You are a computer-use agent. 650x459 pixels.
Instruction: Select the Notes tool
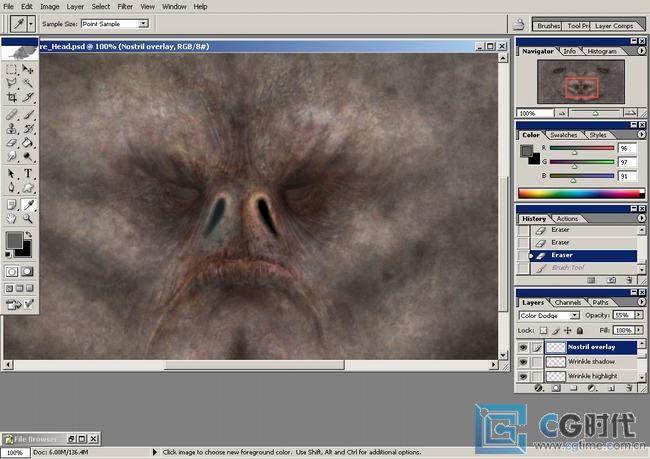(12, 204)
